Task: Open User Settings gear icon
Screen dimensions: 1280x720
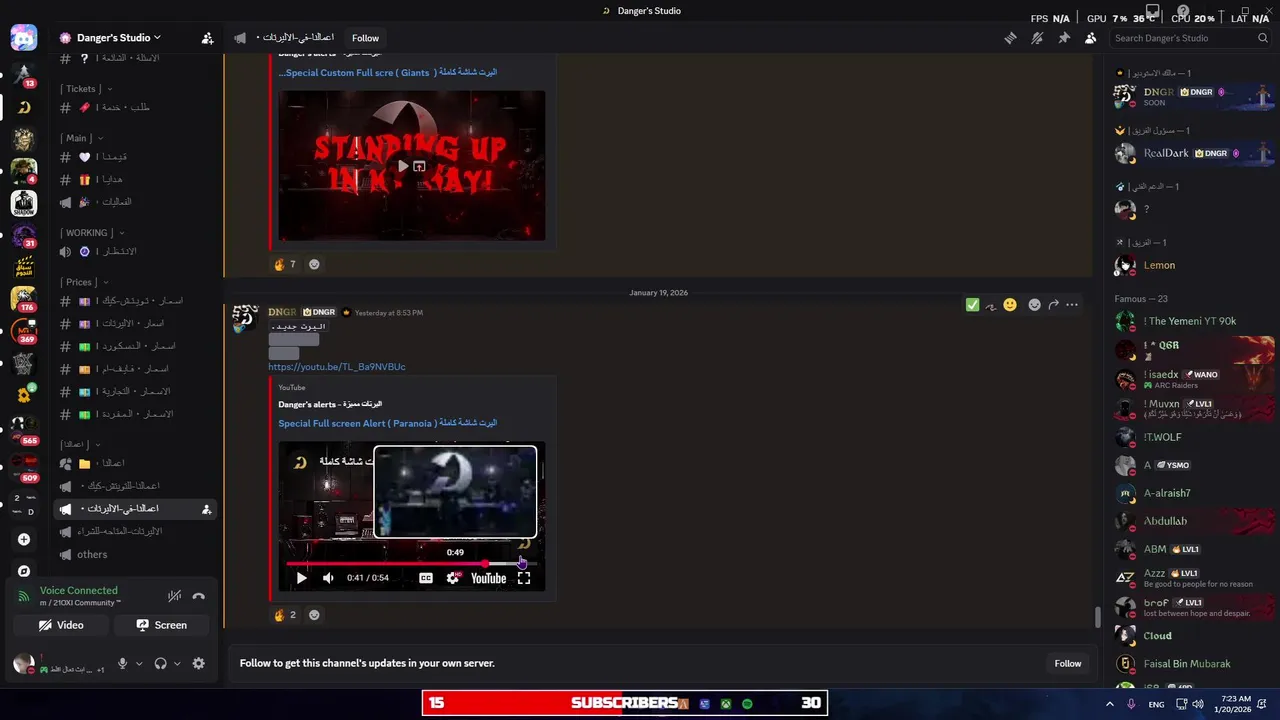Action: (198, 664)
